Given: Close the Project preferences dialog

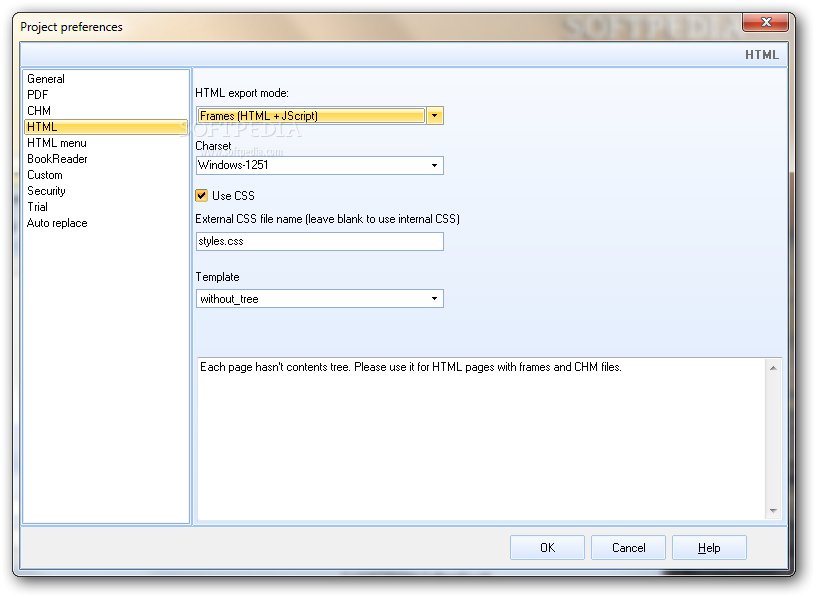Looking at the screenshot, I should [766, 22].
